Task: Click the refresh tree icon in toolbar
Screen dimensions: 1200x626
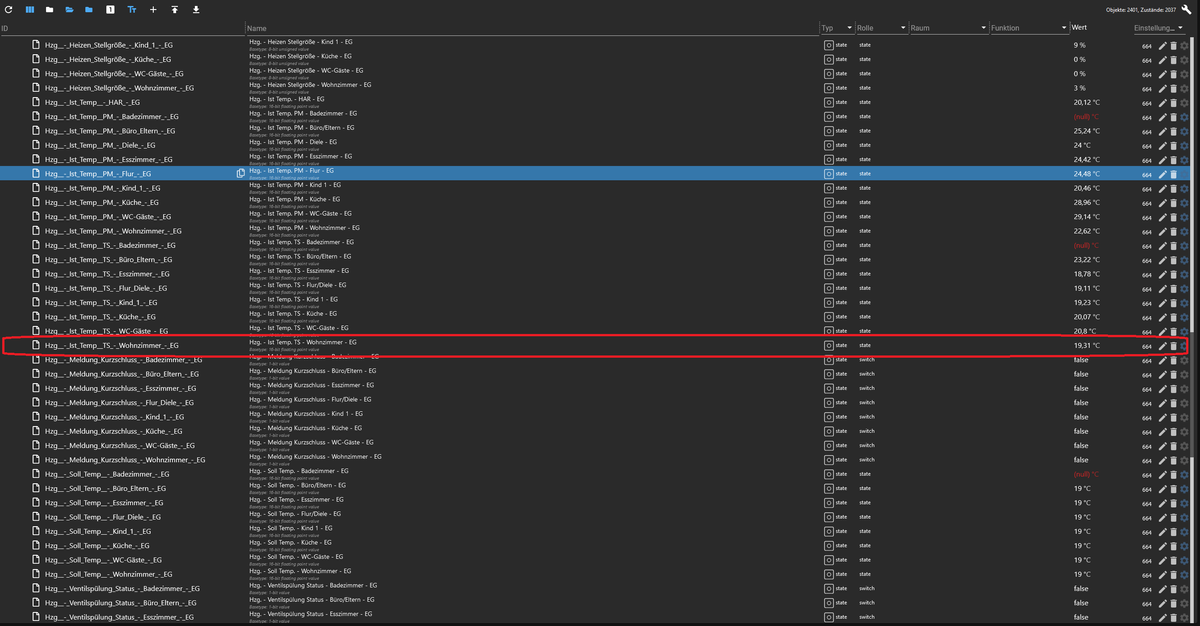Action: coord(7,9)
